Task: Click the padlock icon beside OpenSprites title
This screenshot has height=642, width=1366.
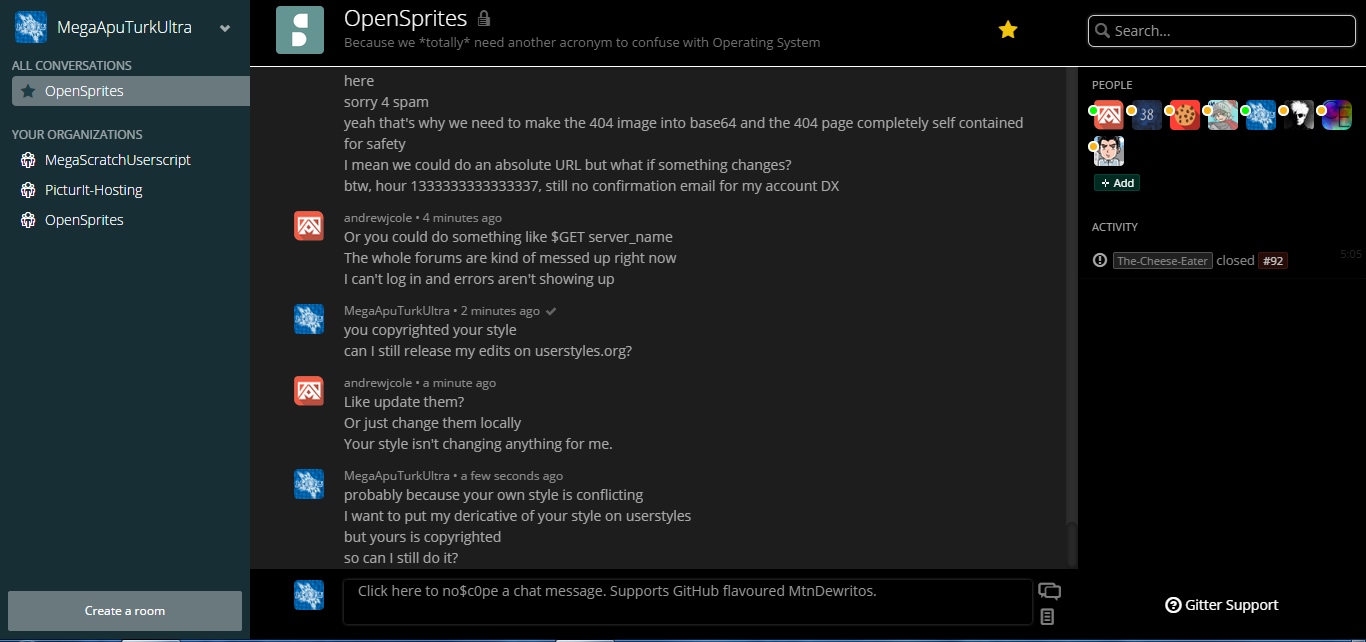Action: (484, 19)
